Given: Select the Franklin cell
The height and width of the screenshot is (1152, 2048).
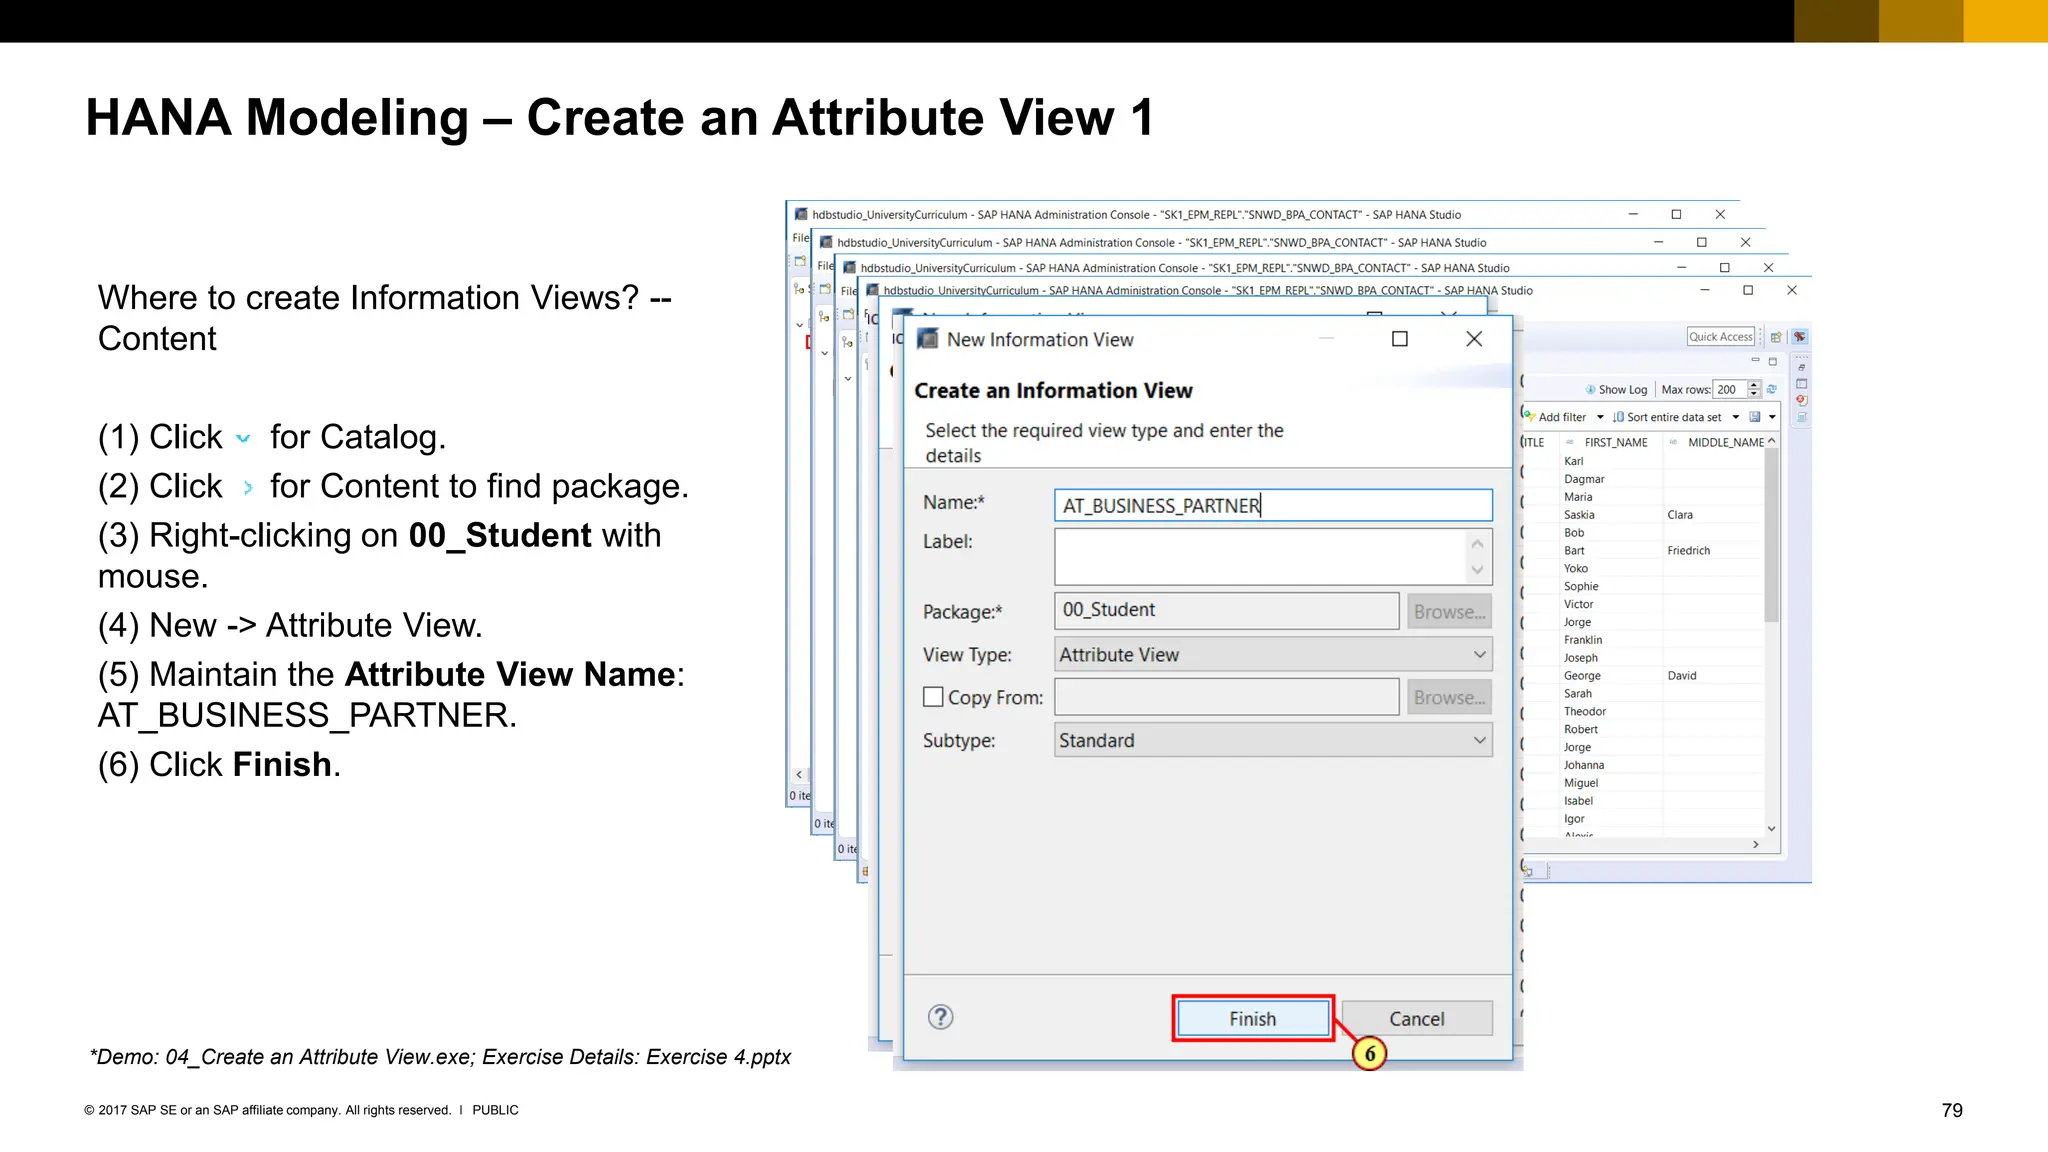Looking at the screenshot, I should [x=1612, y=640].
